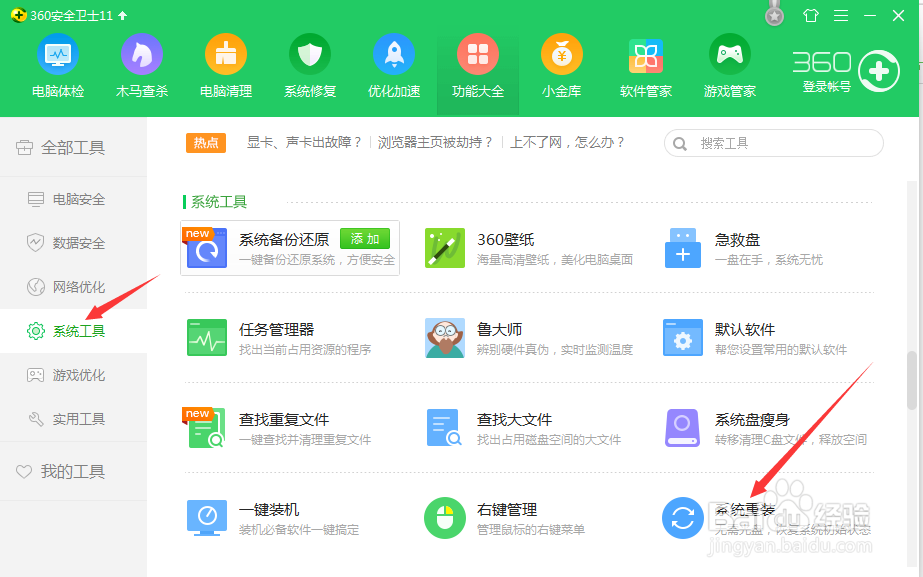
Task: Open 电脑清理 cleanup icon
Action: 226,55
